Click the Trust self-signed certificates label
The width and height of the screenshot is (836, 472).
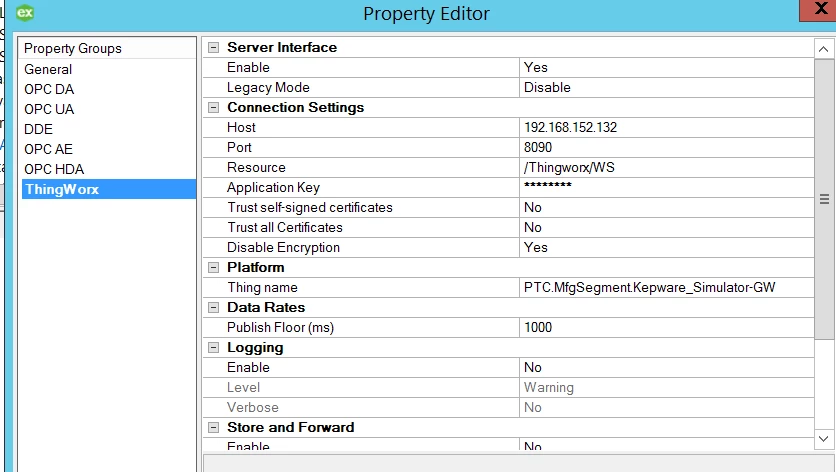[x=310, y=207]
